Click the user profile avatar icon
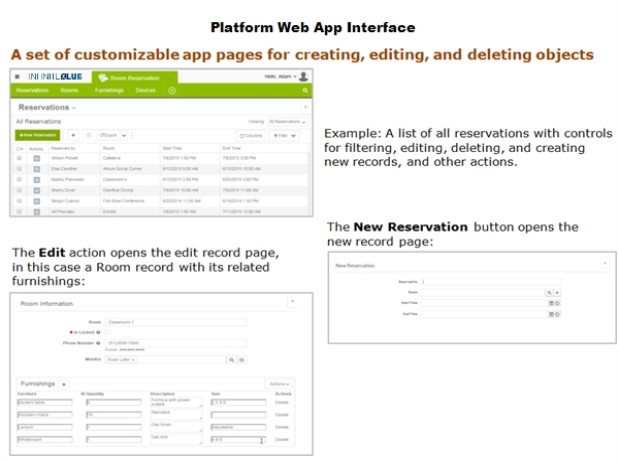The image size is (619, 460). 303,76
